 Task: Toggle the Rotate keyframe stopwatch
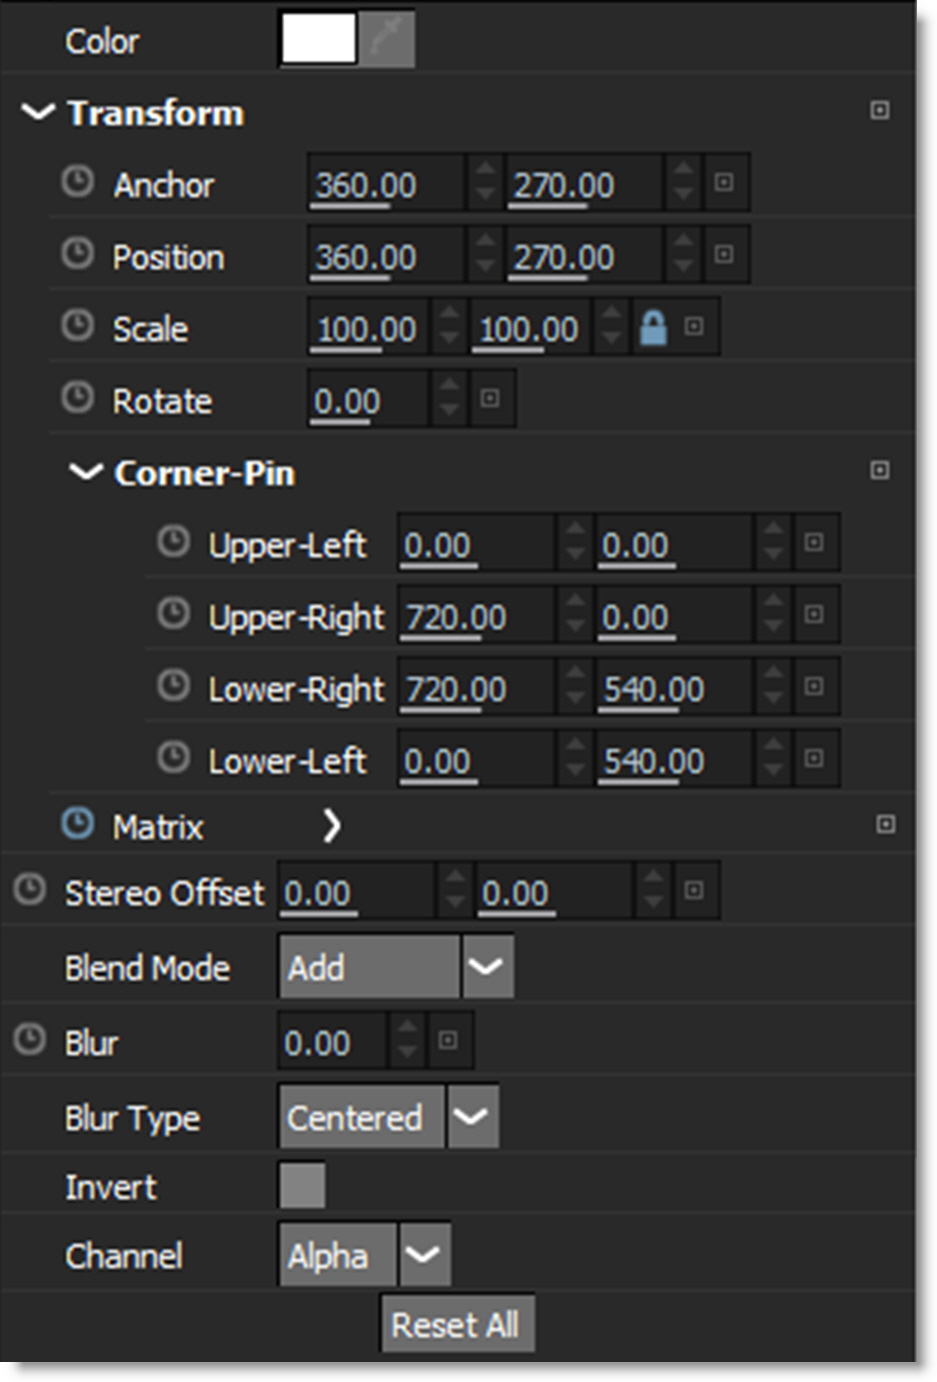77,398
